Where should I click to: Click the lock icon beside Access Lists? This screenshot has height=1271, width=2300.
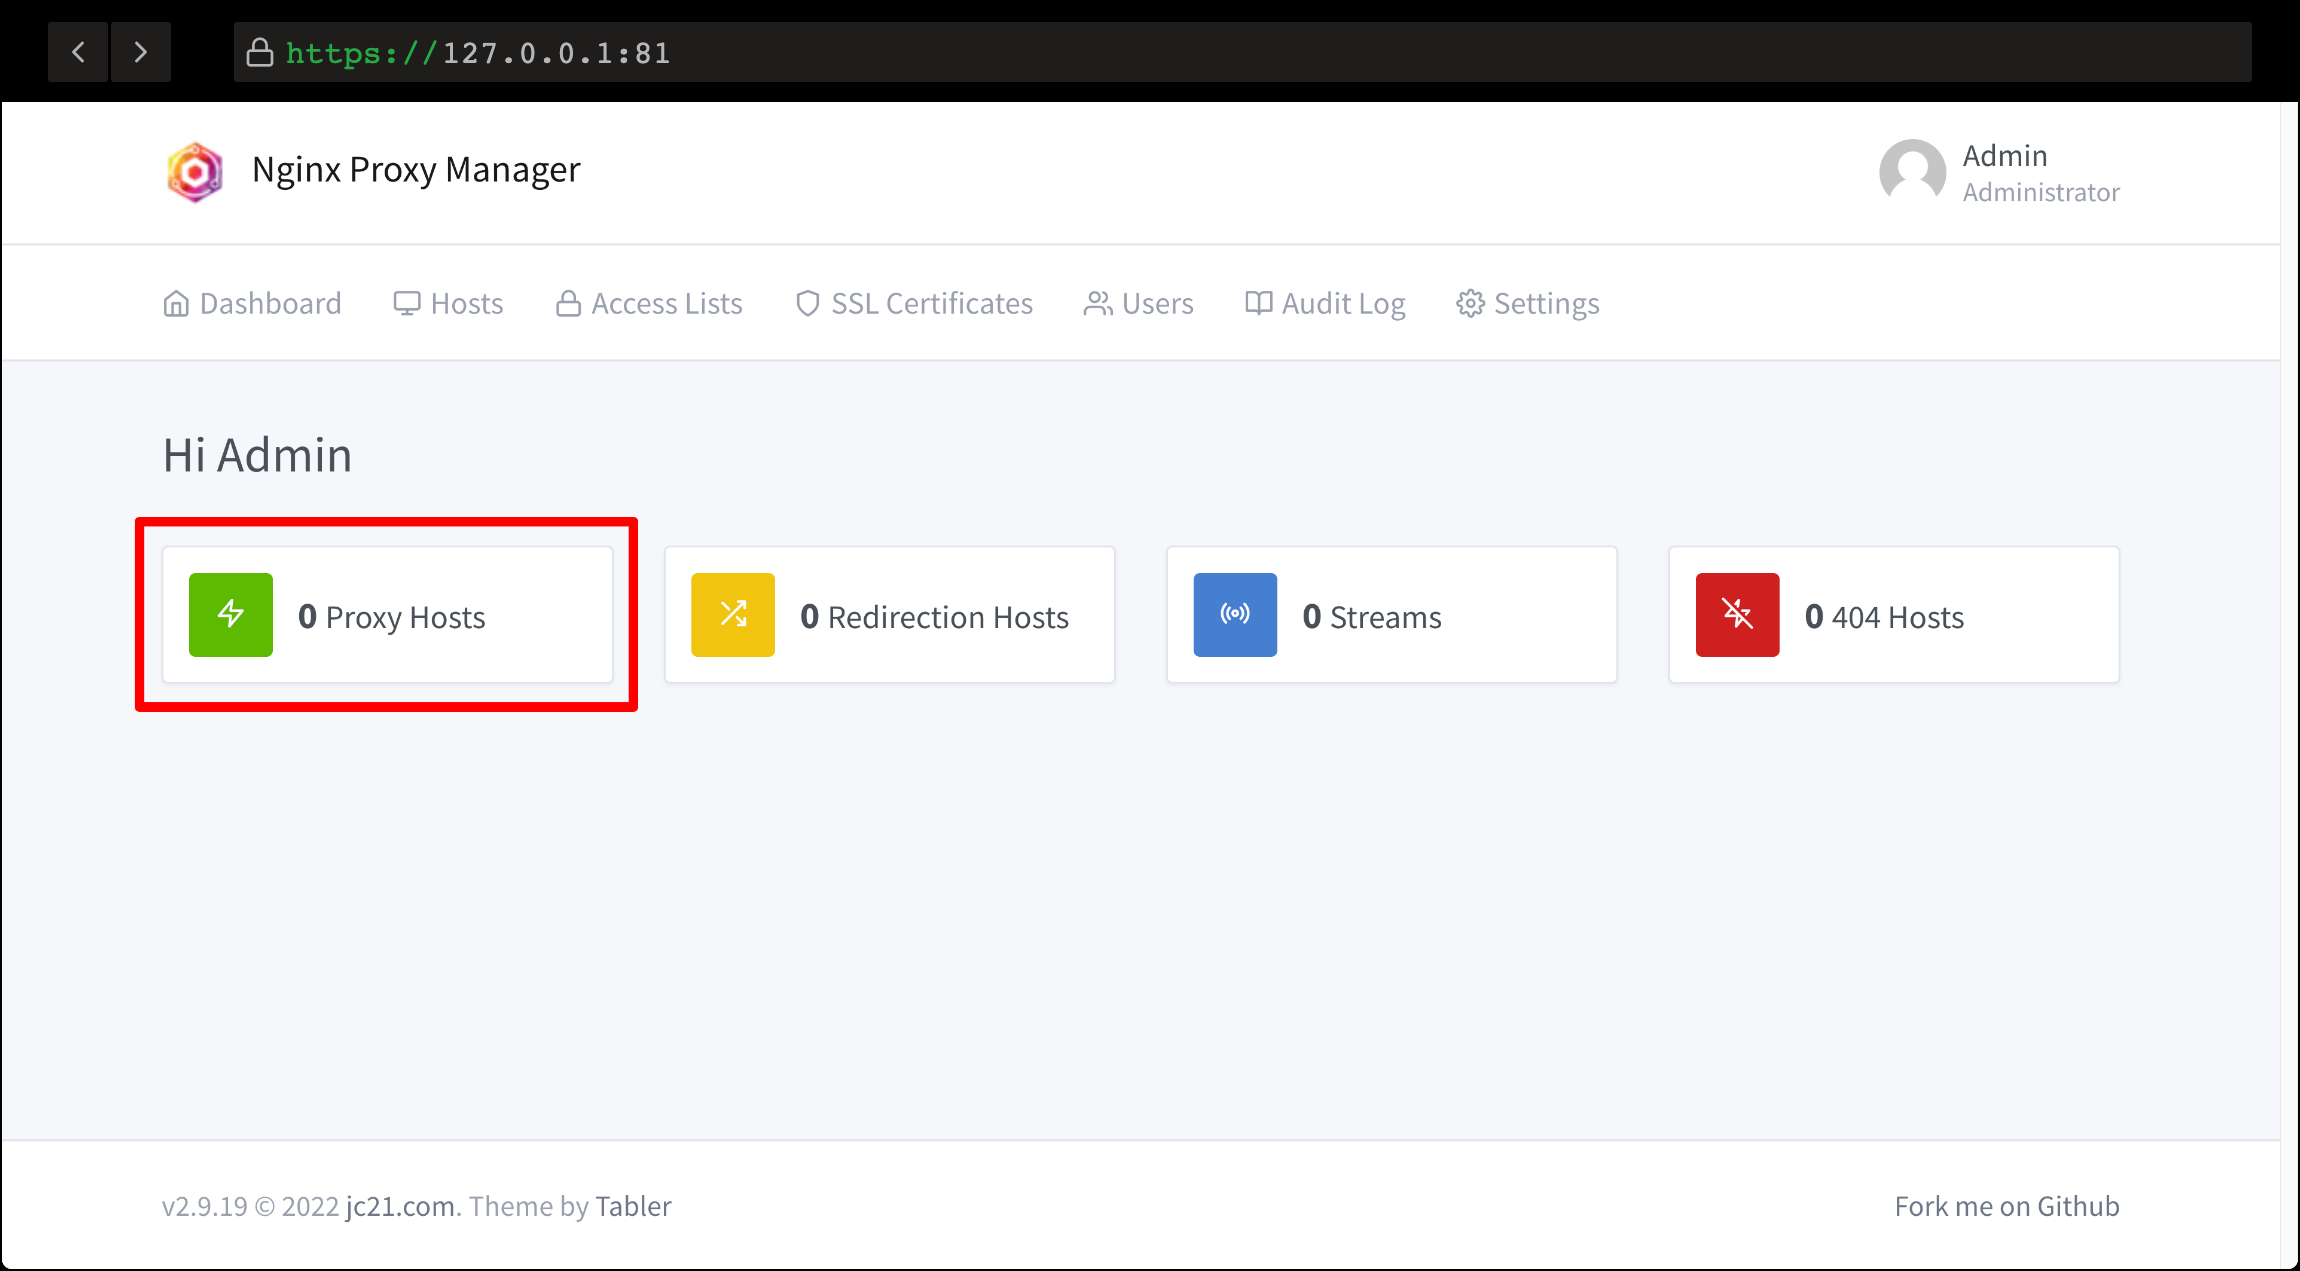click(568, 303)
